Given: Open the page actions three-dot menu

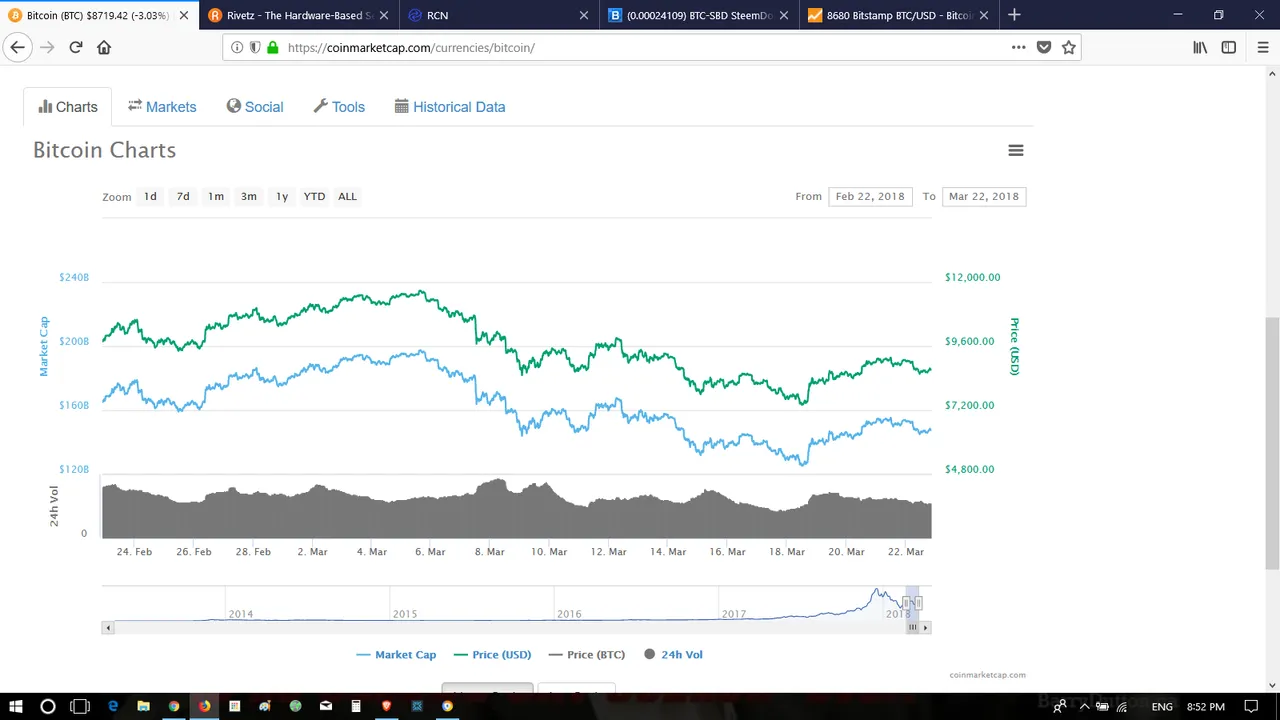Looking at the screenshot, I should click(x=1018, y=47).
